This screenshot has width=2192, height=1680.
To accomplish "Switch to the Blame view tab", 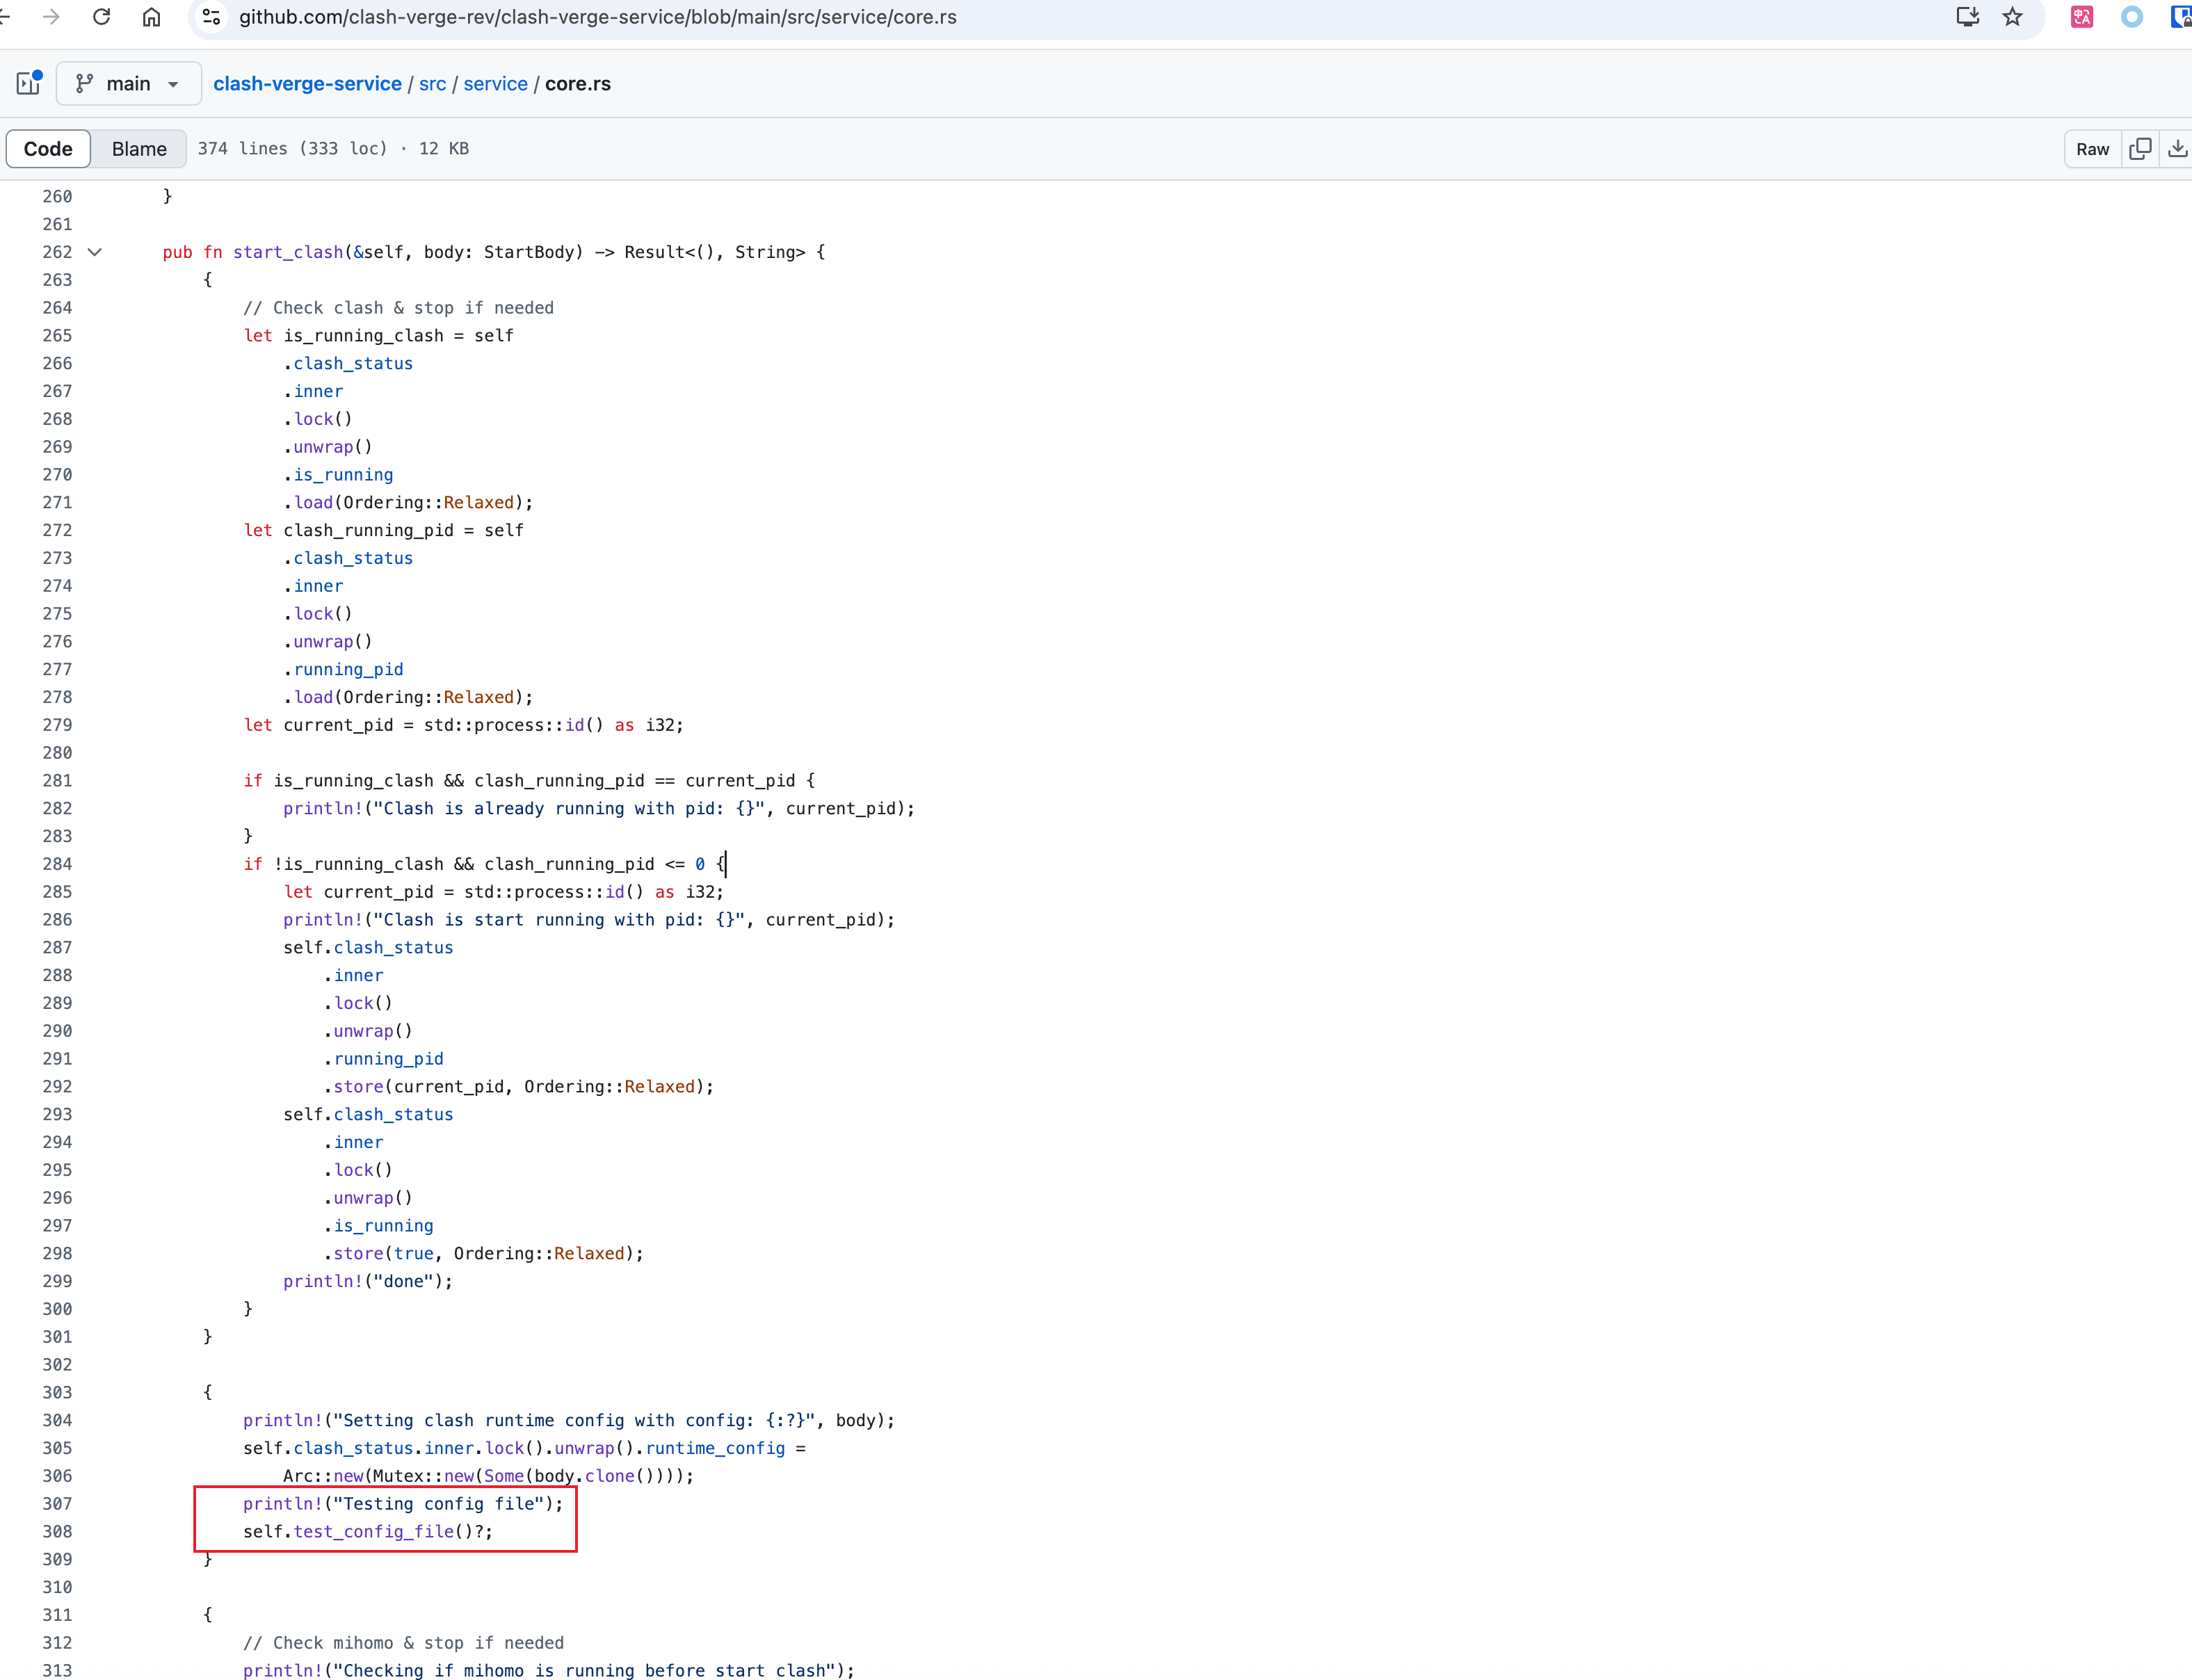I will pos(139,149).
